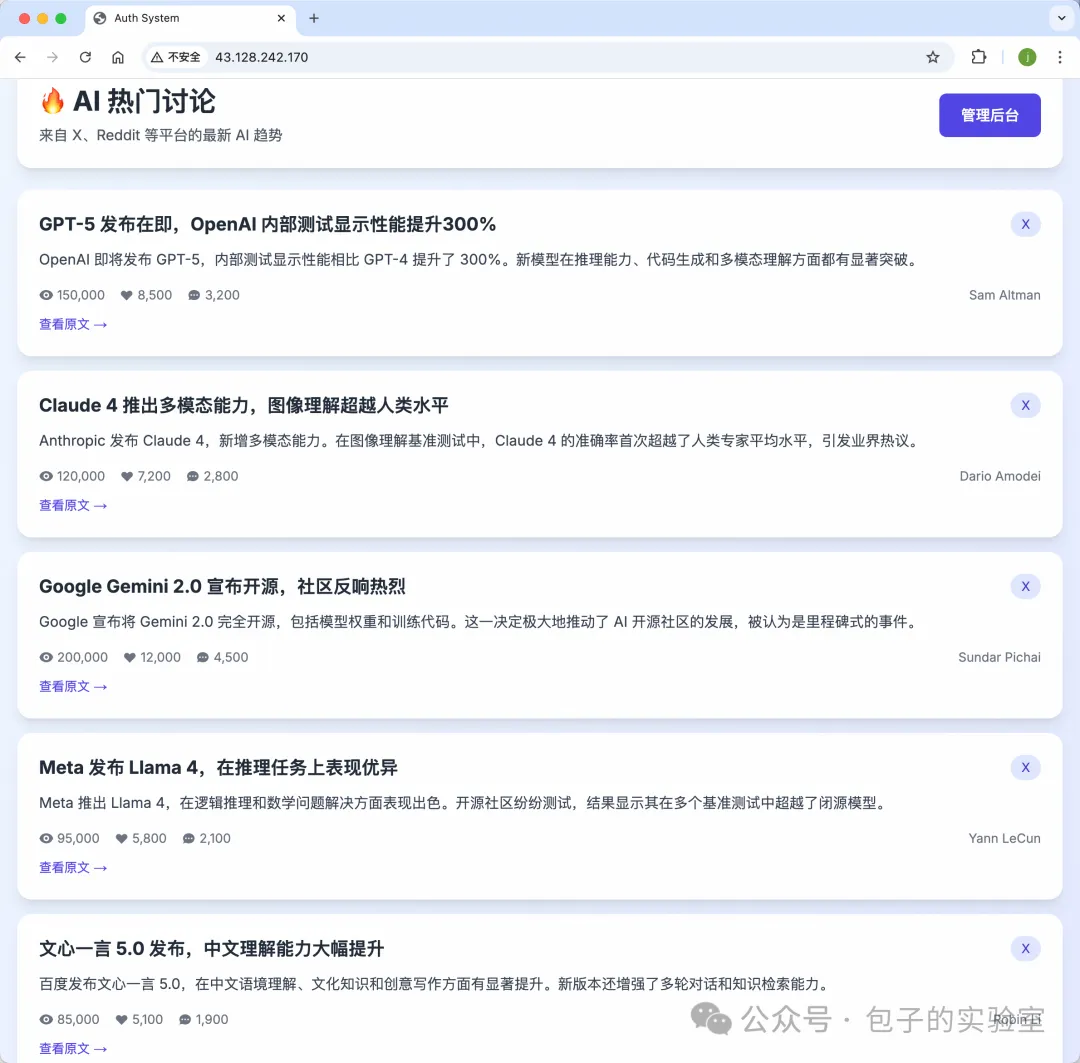This screenshot has width=1080, height=1063.
Task: Open 查看原文 link under Google Gemini post
Action: (x=73, y=687)
